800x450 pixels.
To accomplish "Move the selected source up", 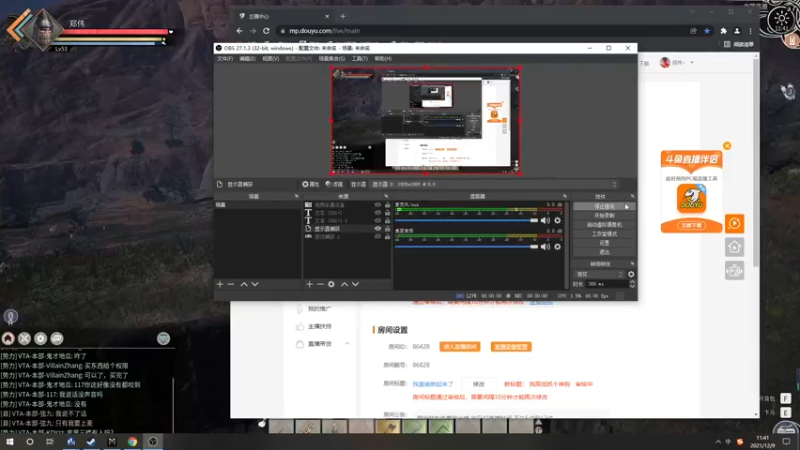I will click(x=344, y=284).
